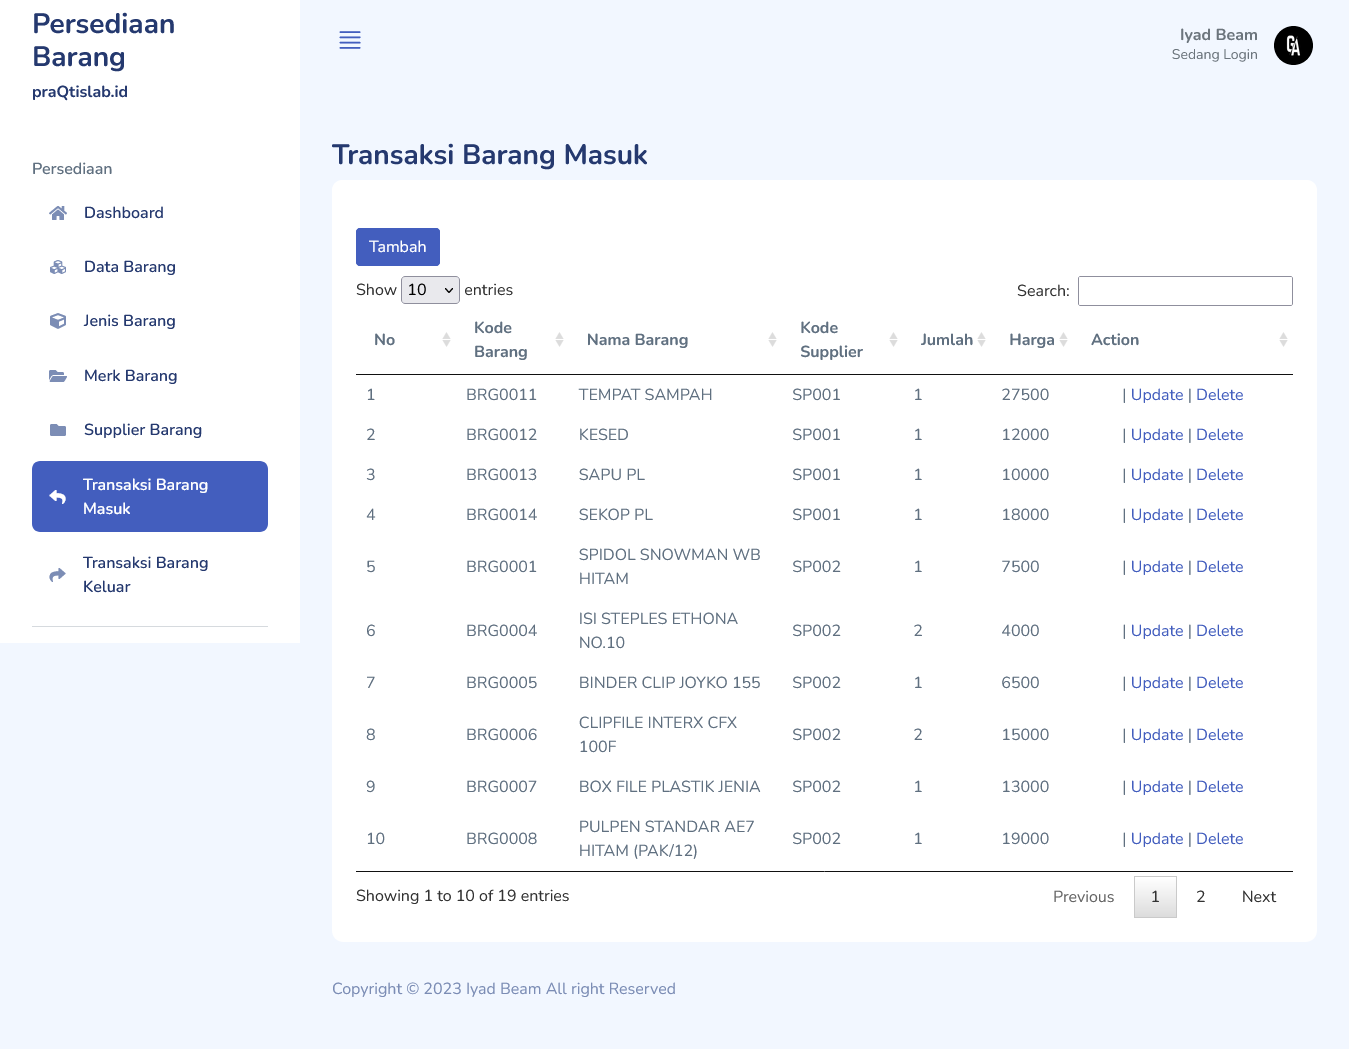The height and width of the screenshot is (1049, 1349).
Task: Click the hamburger menu icon
Action: pos(350,40)
